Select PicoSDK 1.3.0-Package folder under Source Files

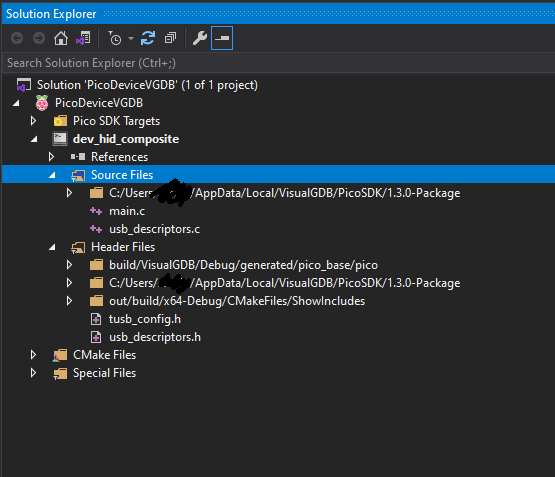285,193
